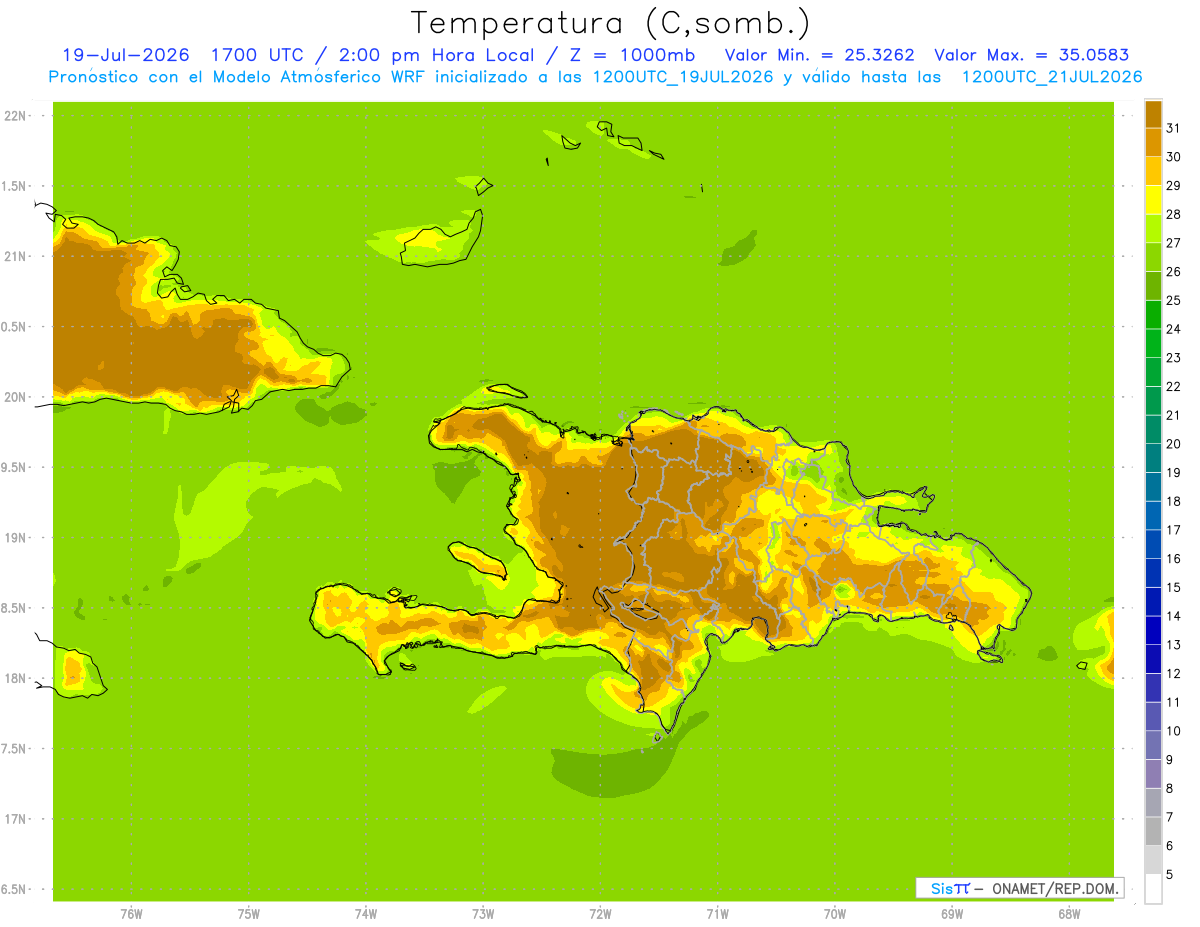
Task: Pick the green swatch between 26 and 27
Action: pos(1153,256)
